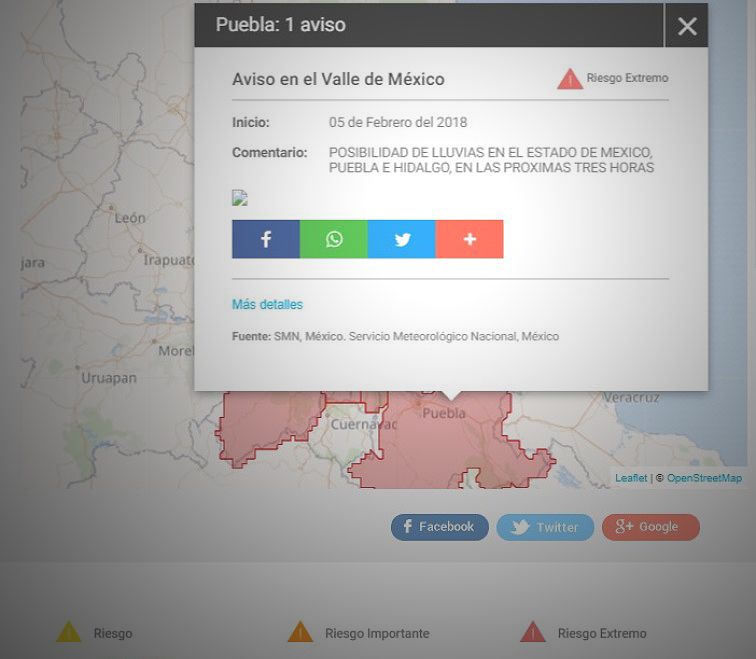Image resolution: width=756 pixels, height=659 pixels.
Task: Click the 'Riesgo' legend text beside yellow triangle
Action: pos(113,633)
